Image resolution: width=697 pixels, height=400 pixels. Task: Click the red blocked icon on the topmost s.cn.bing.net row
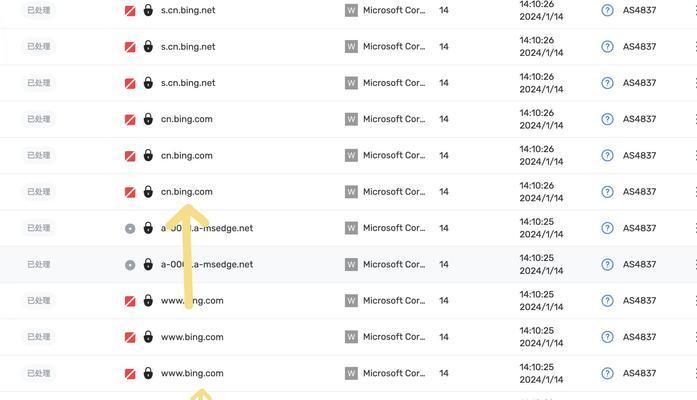click(x=130, y=11)
